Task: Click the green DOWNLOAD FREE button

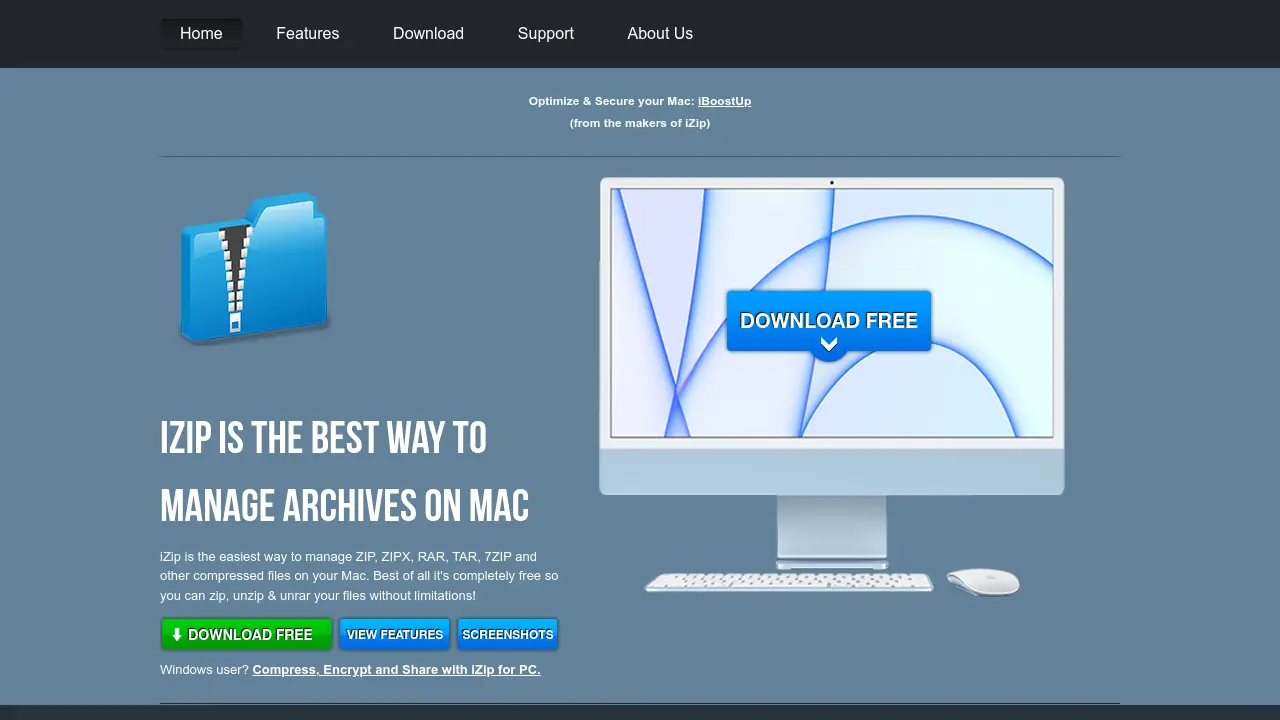Action: pos(246,634)
